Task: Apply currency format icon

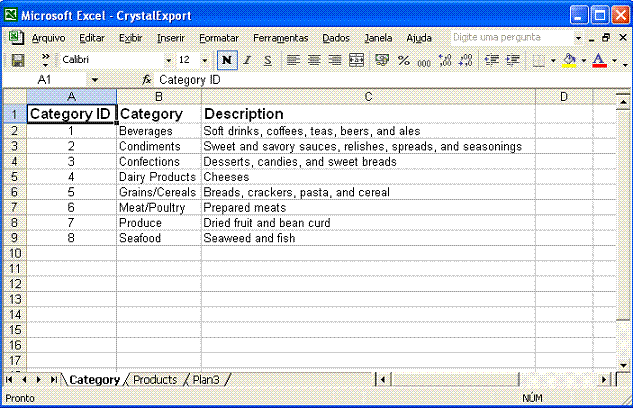Action: [x=381, y=61]
